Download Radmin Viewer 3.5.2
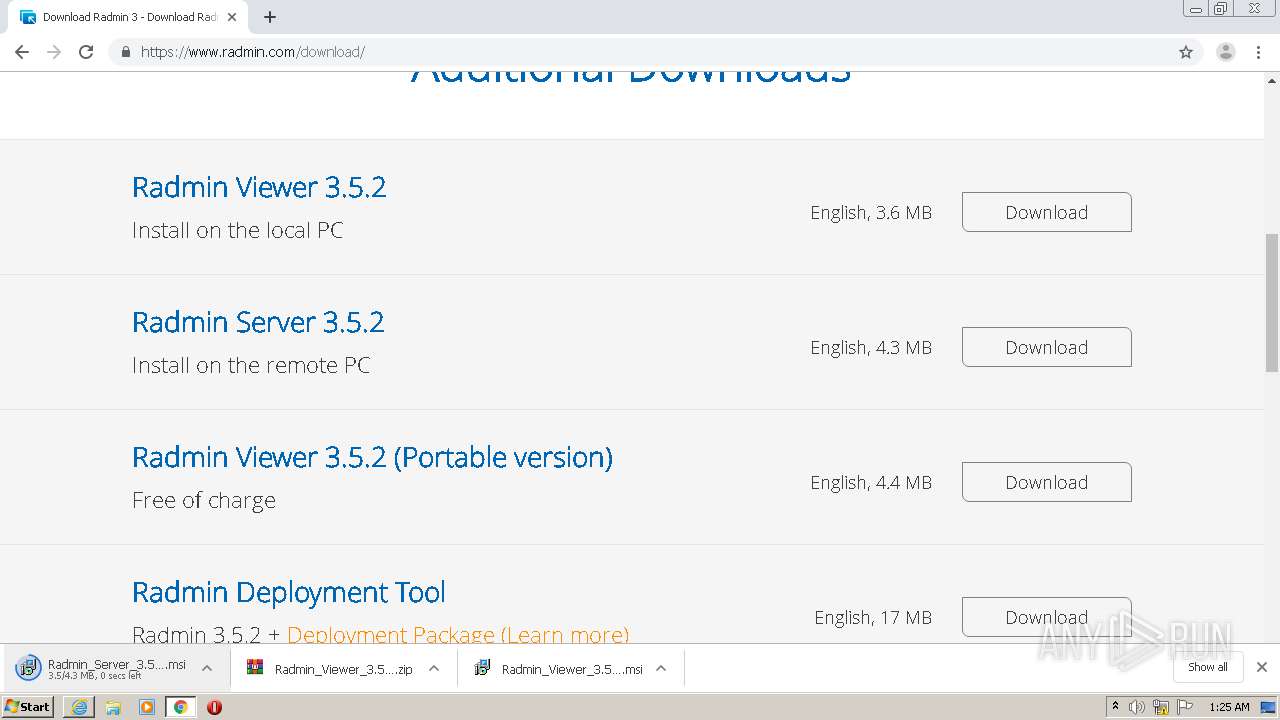 [x=1046, y=212]
